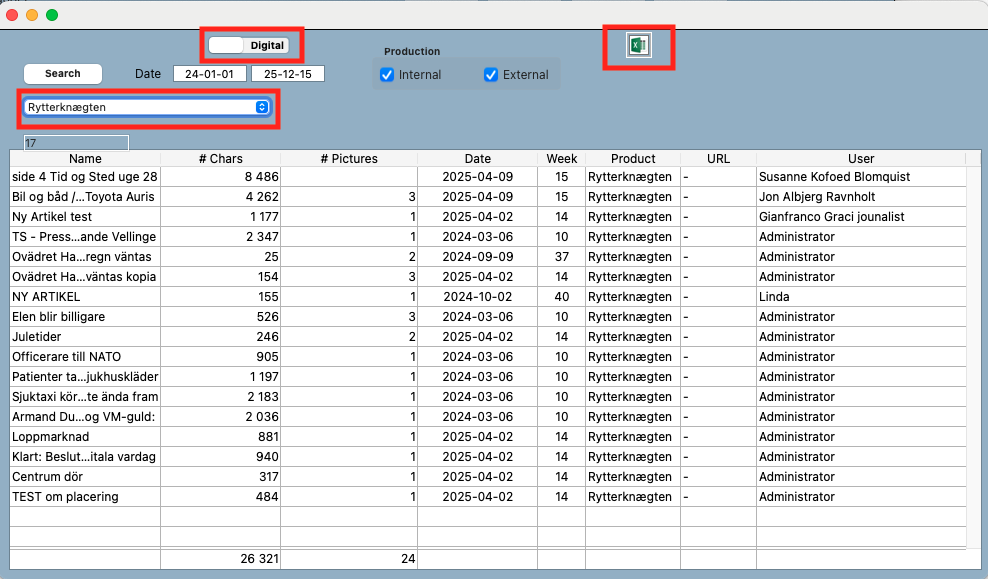Click the end date field 25-12-15
988x579 pixels.
[x=287, y=74]
